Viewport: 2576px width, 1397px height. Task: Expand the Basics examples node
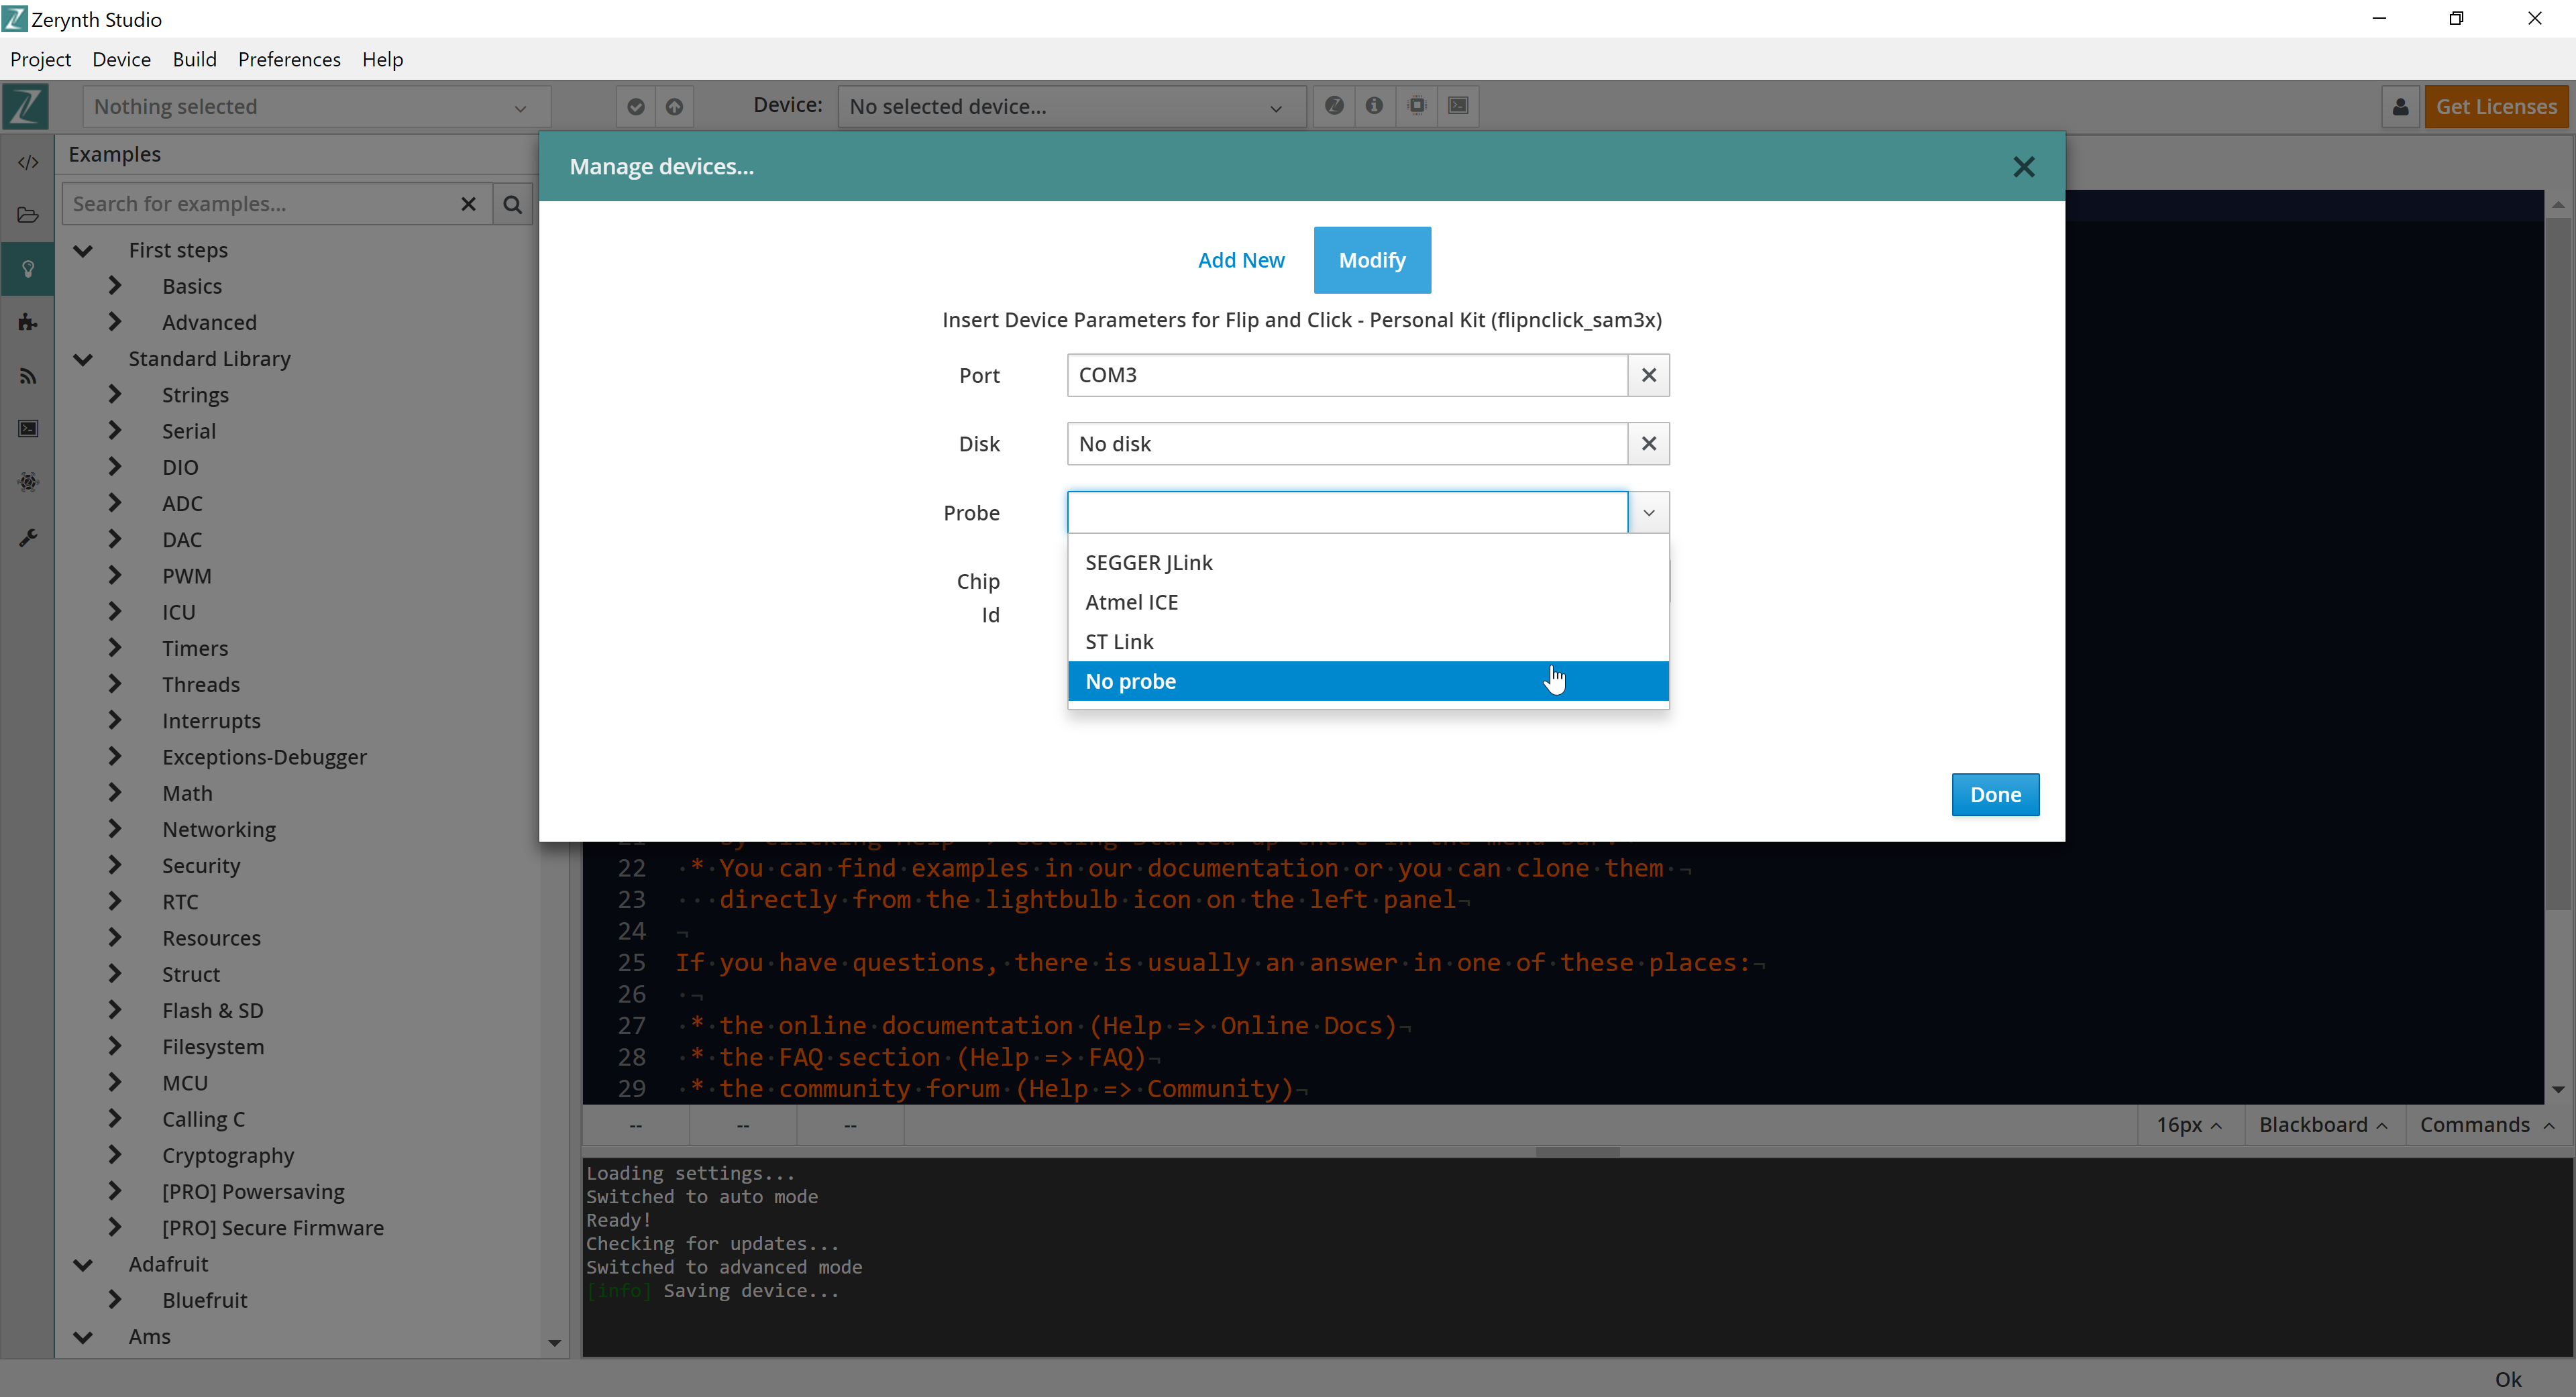pyautogui.click(x=115, y=286)
